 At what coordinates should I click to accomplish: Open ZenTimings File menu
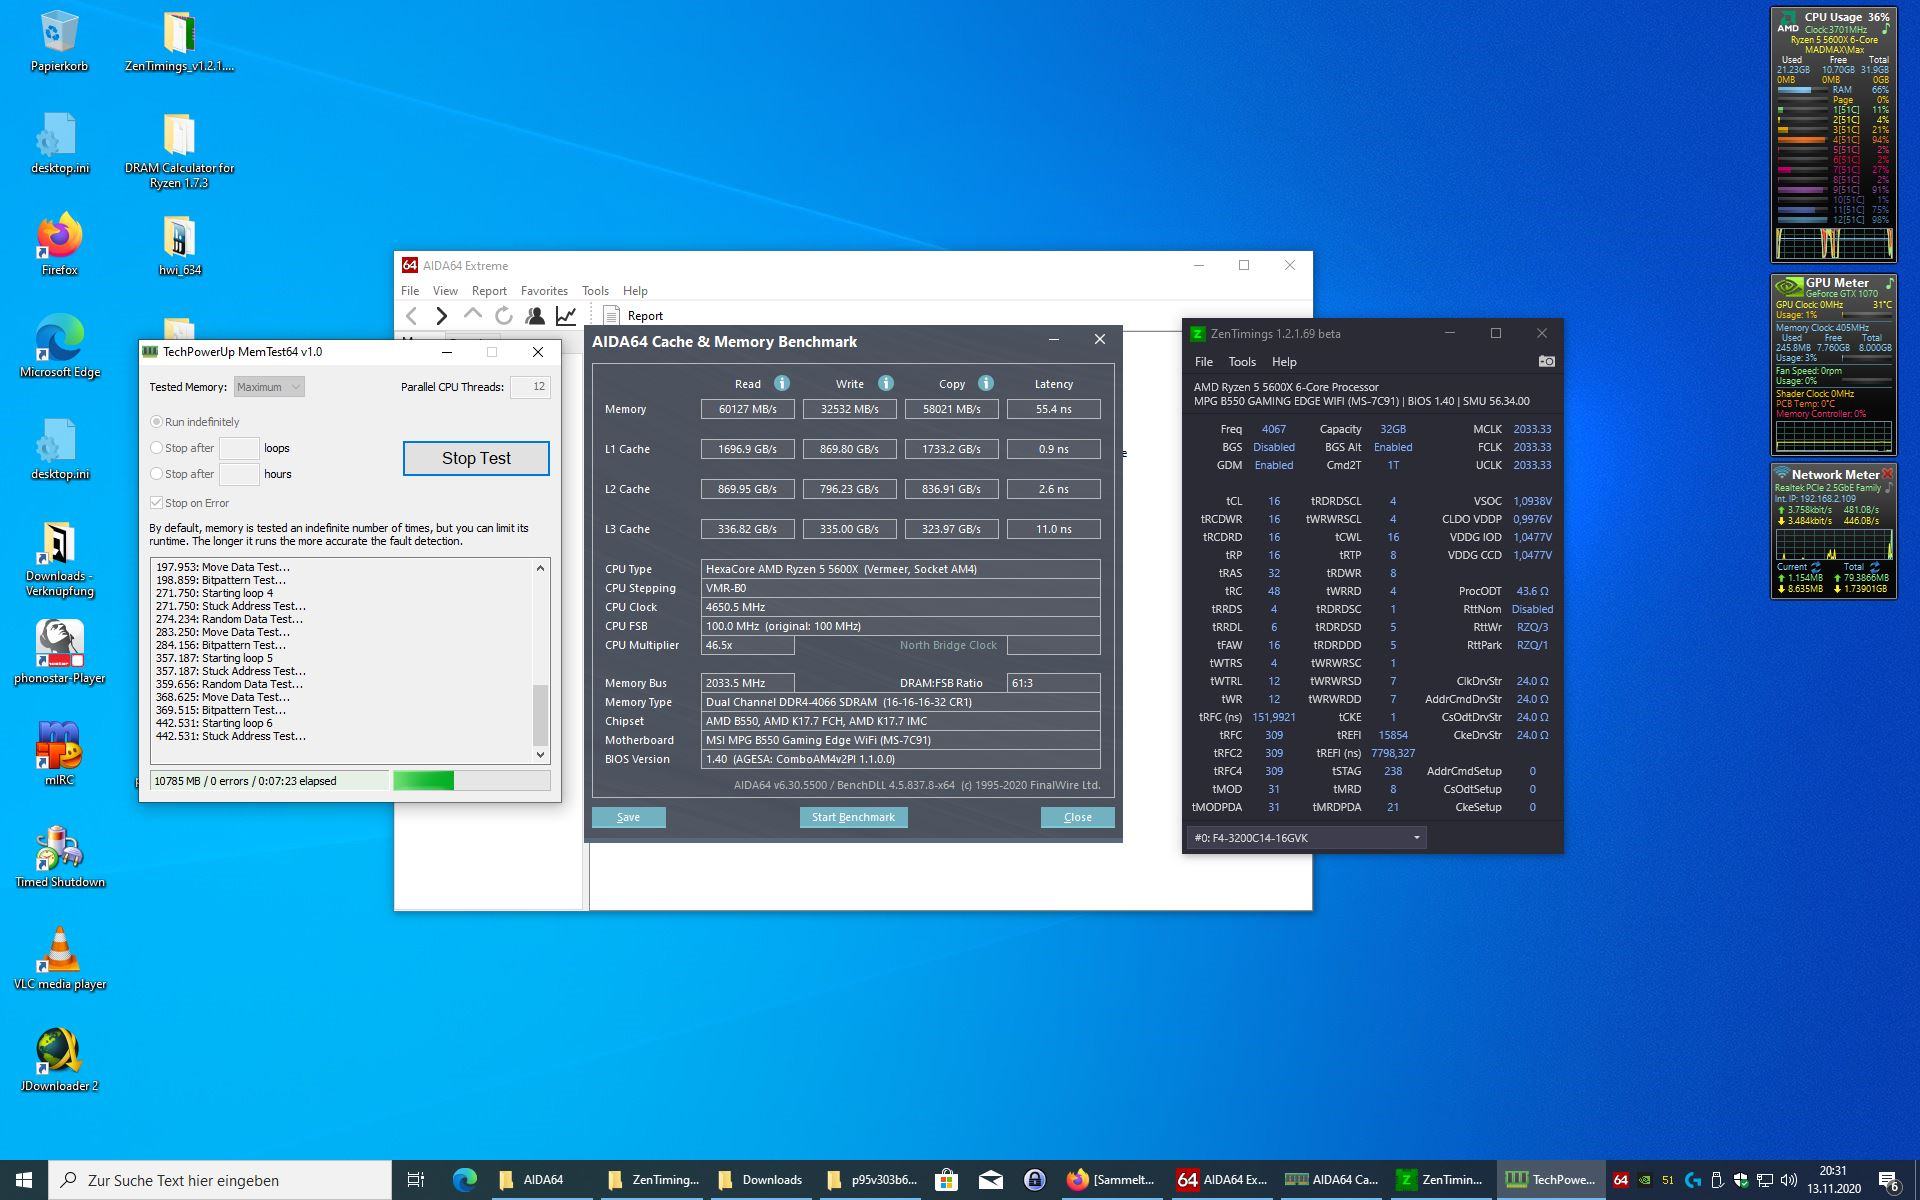1204,362
